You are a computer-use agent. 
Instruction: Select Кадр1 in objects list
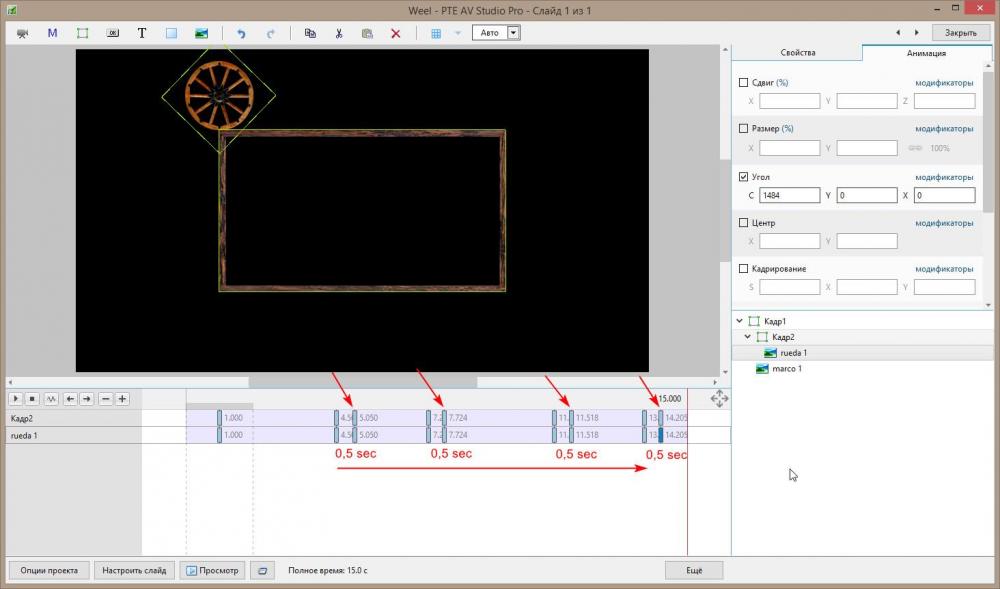click(x=775, y=321)
